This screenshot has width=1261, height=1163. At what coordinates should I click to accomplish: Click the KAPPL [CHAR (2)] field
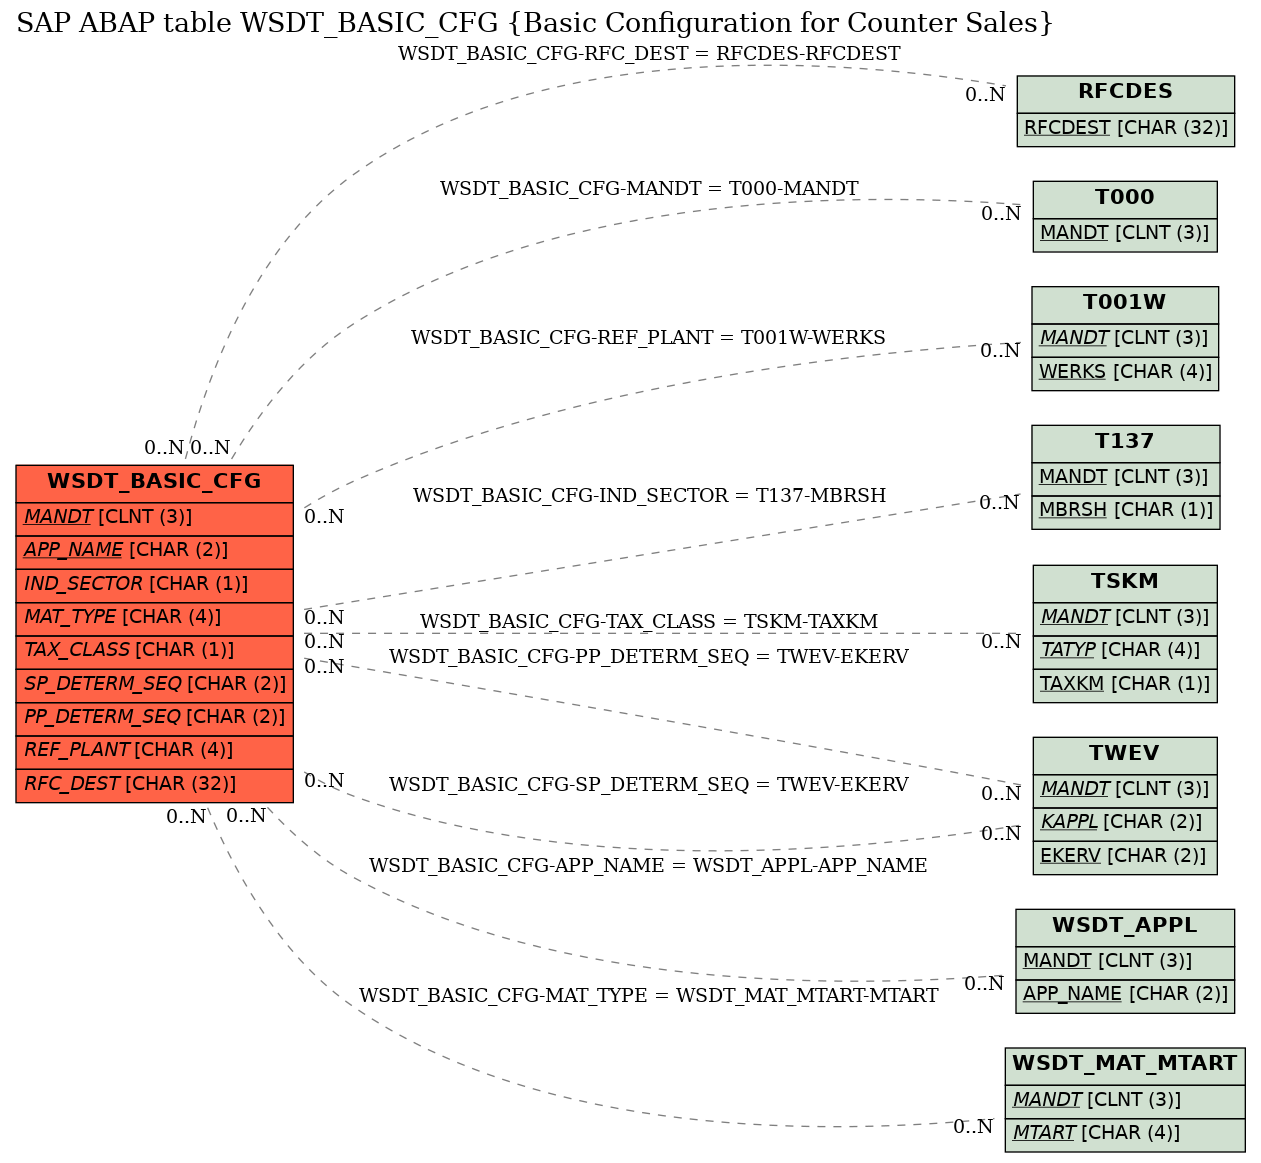click(x=1125, y=823)
